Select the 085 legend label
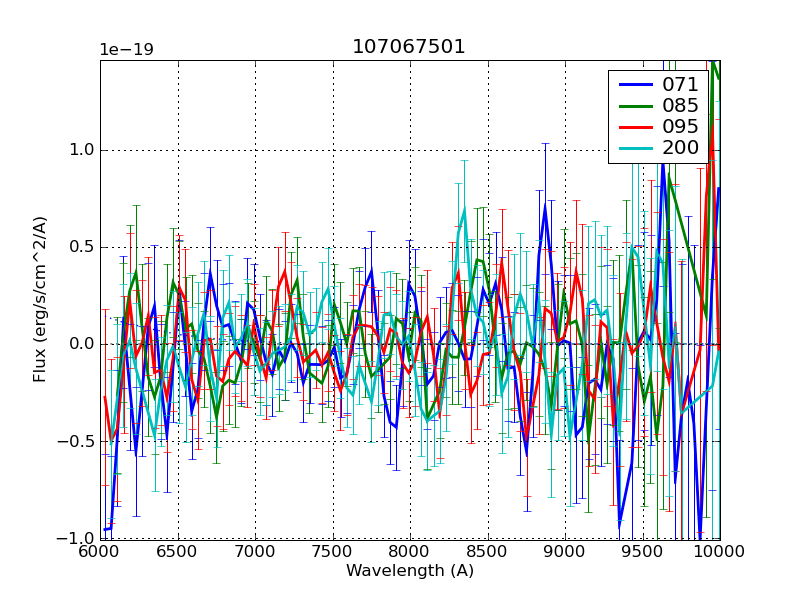 [681, 105]
